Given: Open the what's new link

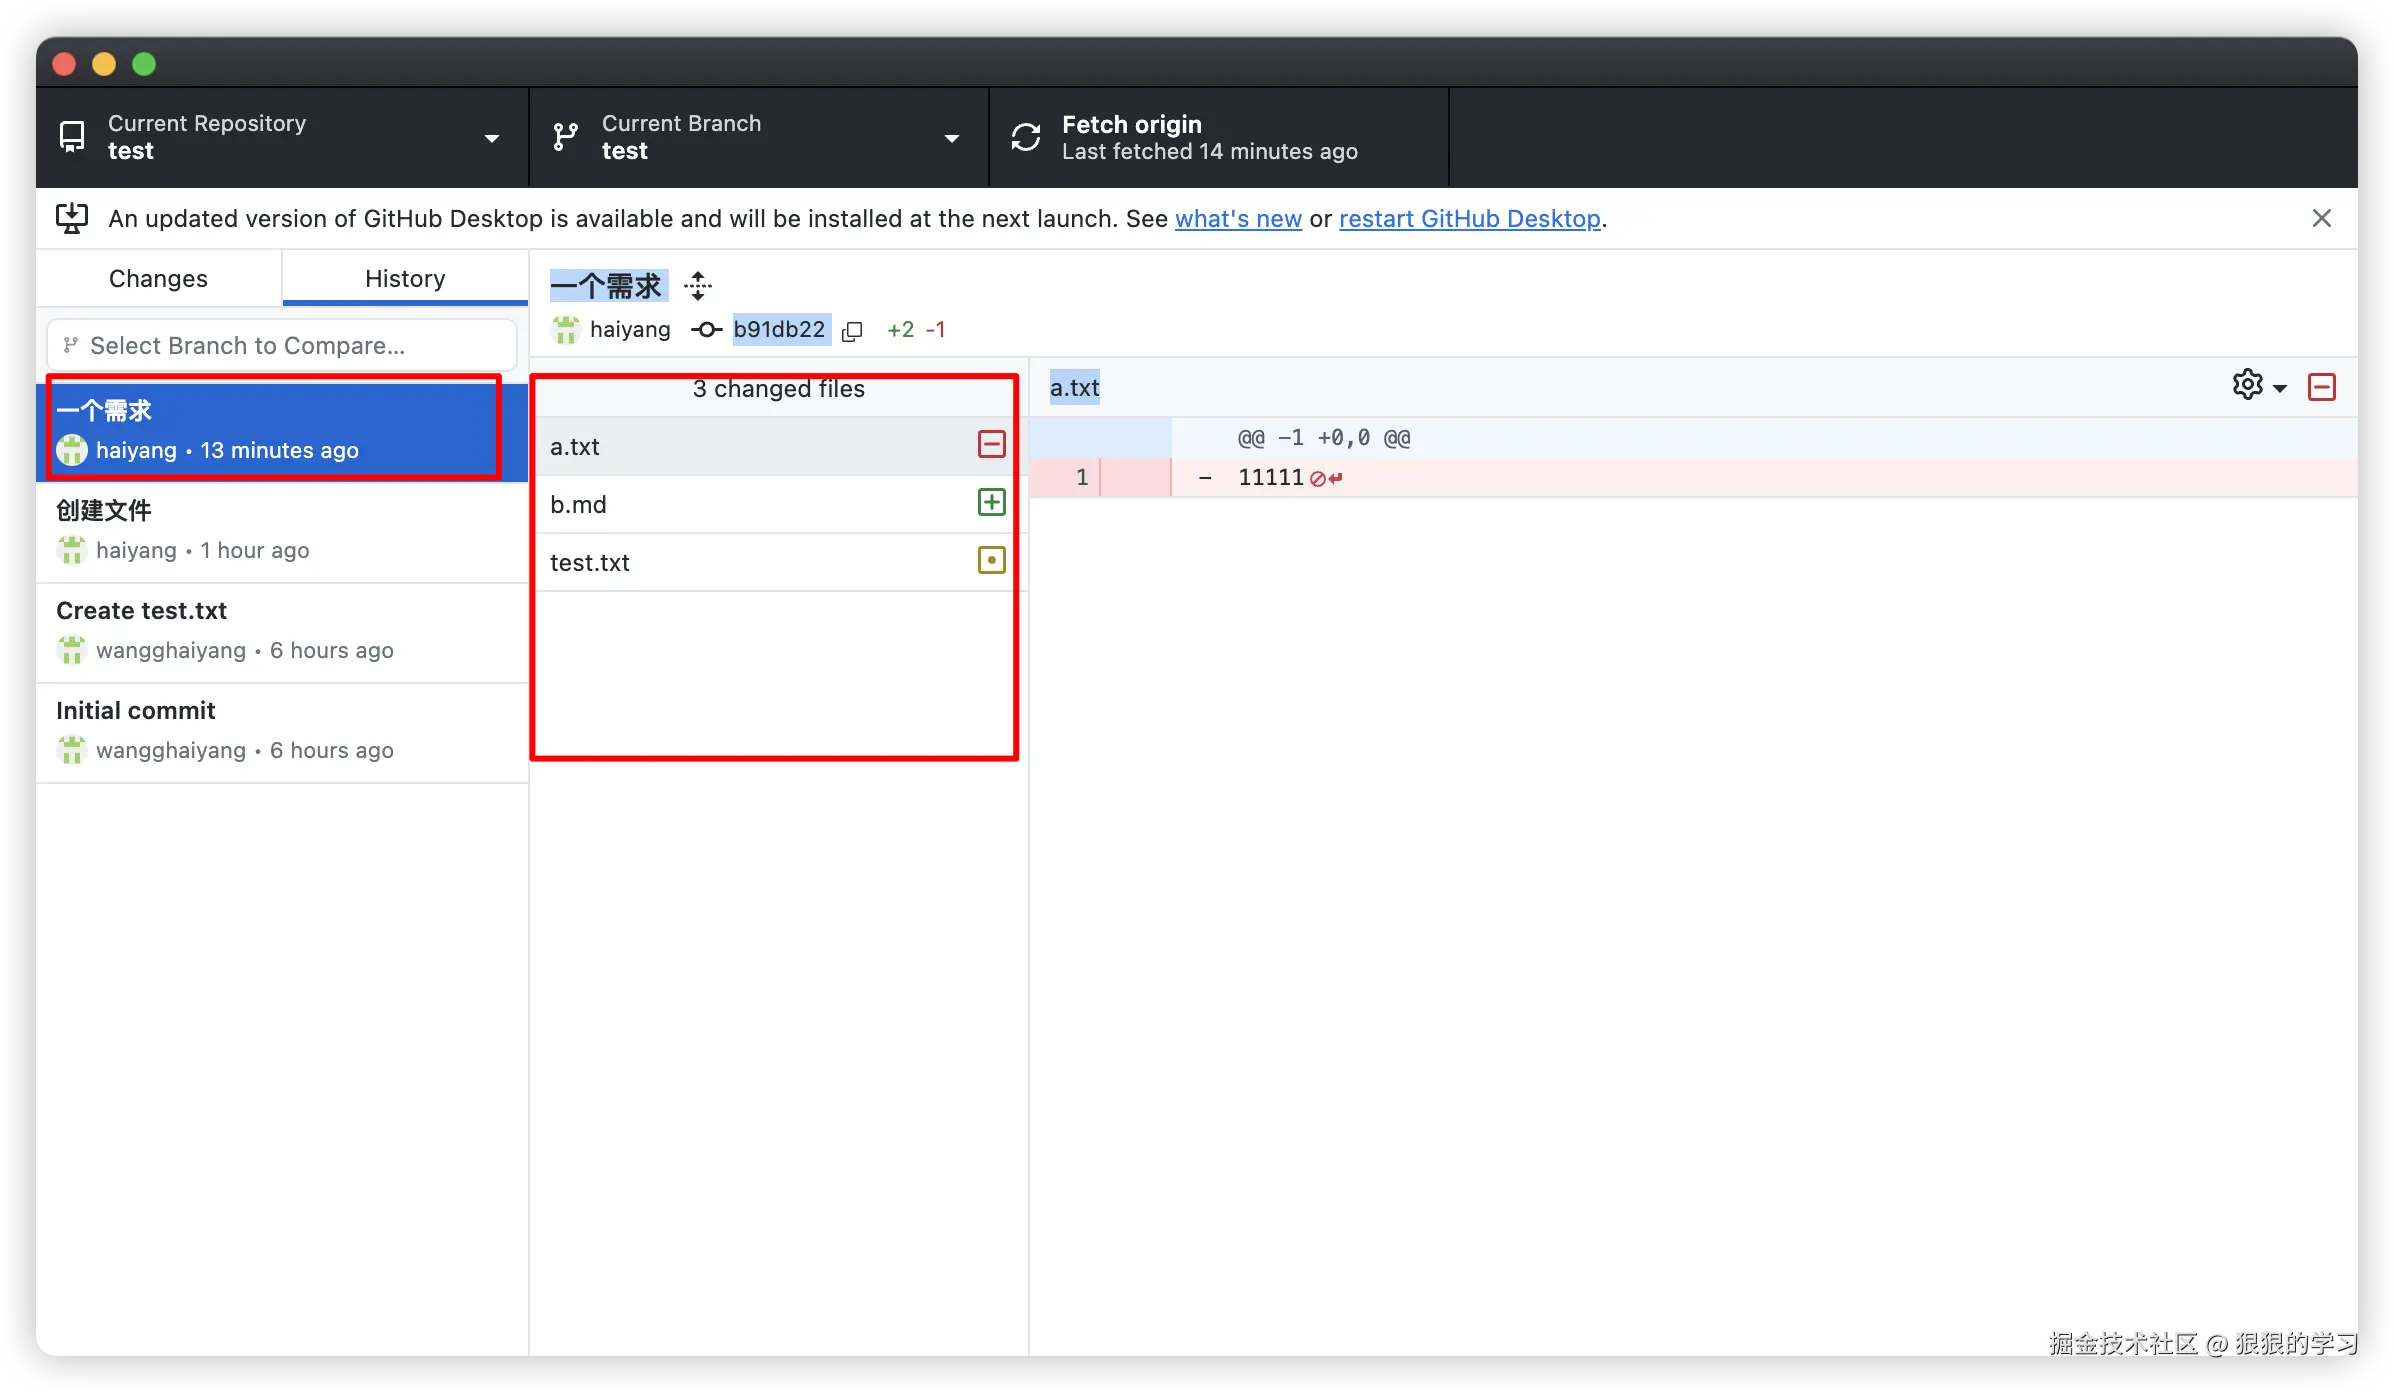Looking at the screenshot, I should pyautogui.click(x=1237, y=219).
